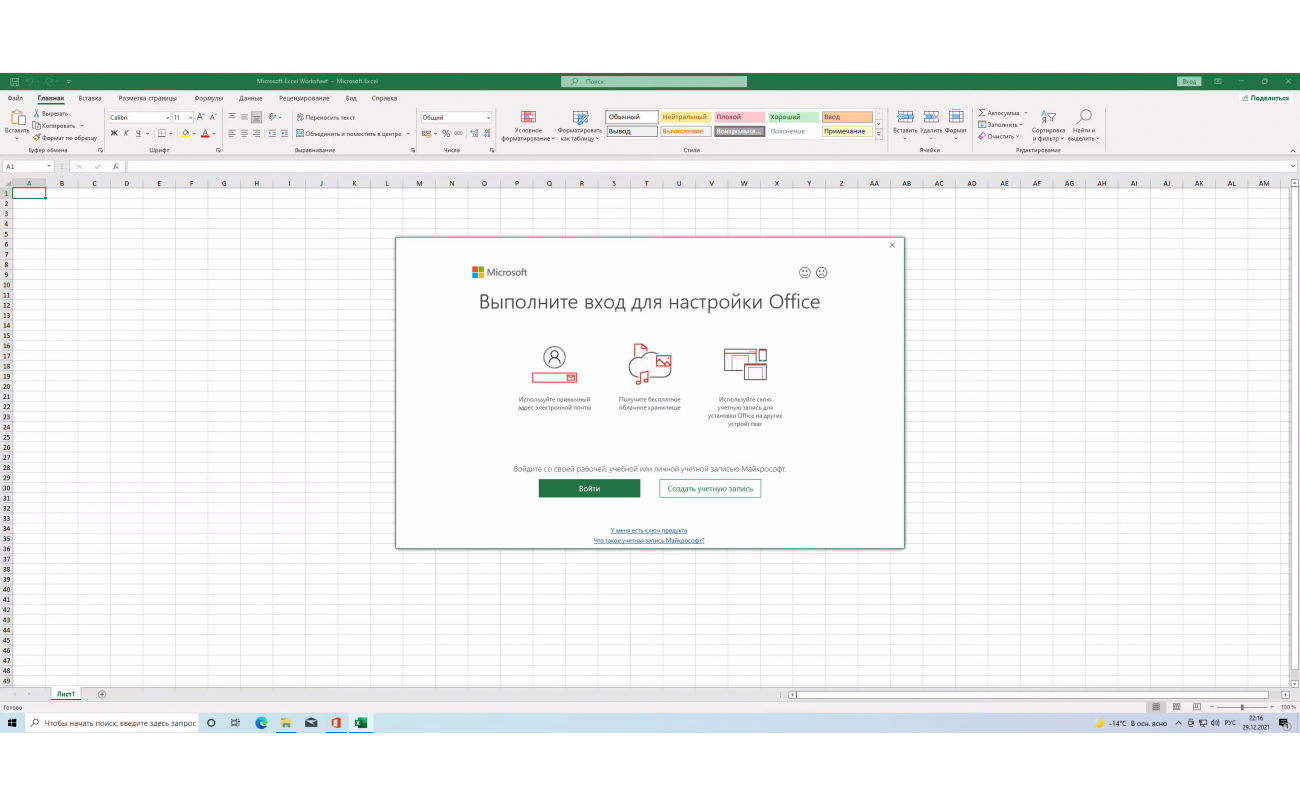This screenshot has width=1300, height=806.
Task: Click the percent style icon
Action: (446, 133)
